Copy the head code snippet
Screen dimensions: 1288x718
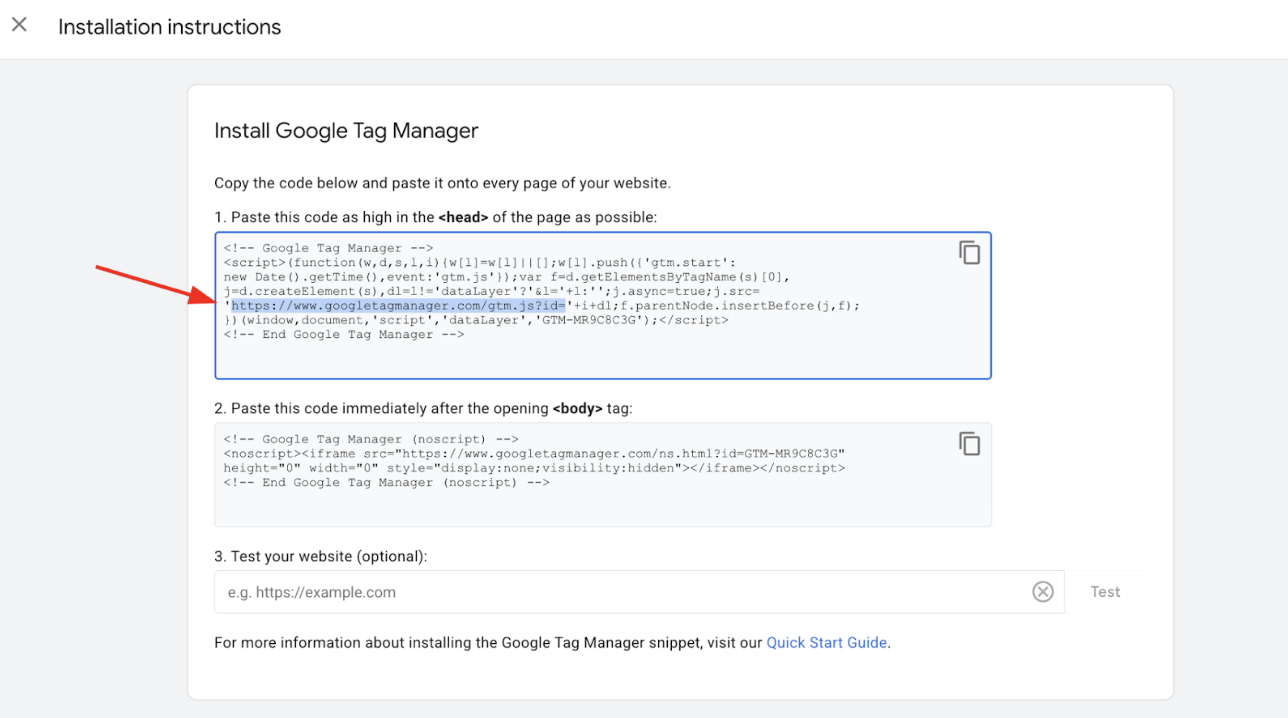coord(969,253)
